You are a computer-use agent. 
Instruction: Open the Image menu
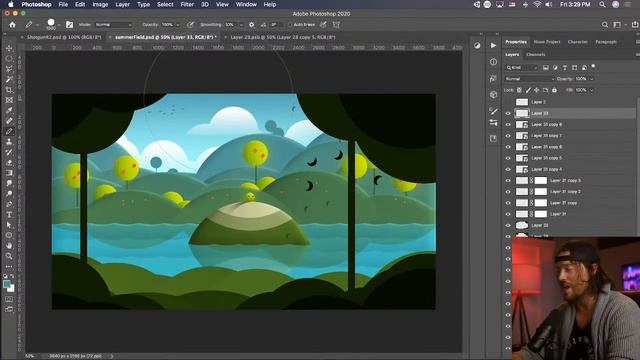[100, 4]
